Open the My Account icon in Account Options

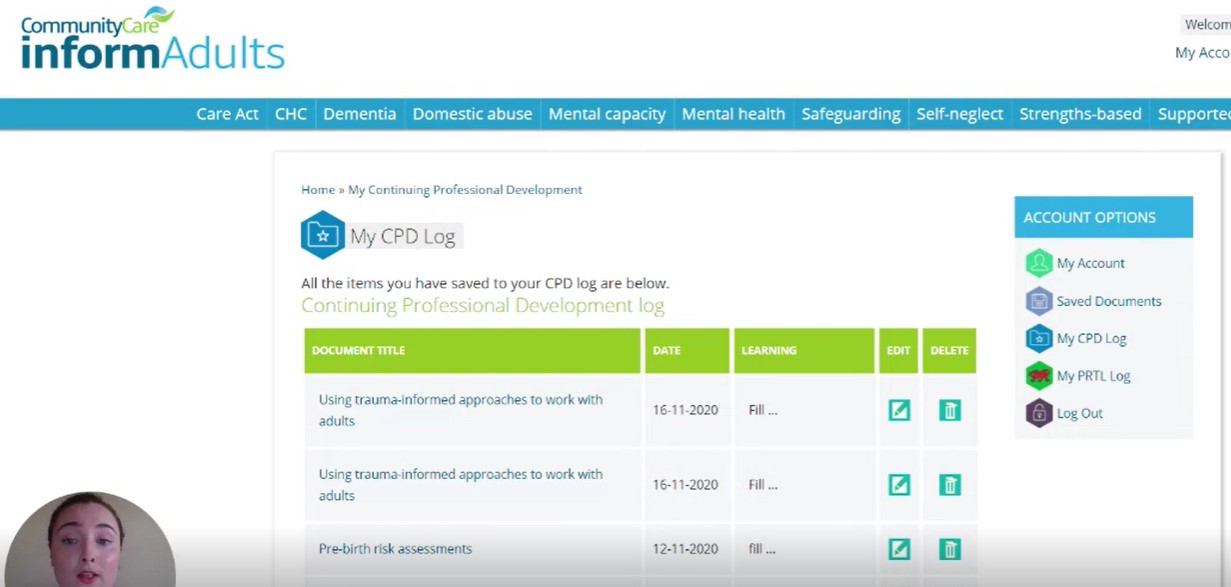[x=1040, y=263]
